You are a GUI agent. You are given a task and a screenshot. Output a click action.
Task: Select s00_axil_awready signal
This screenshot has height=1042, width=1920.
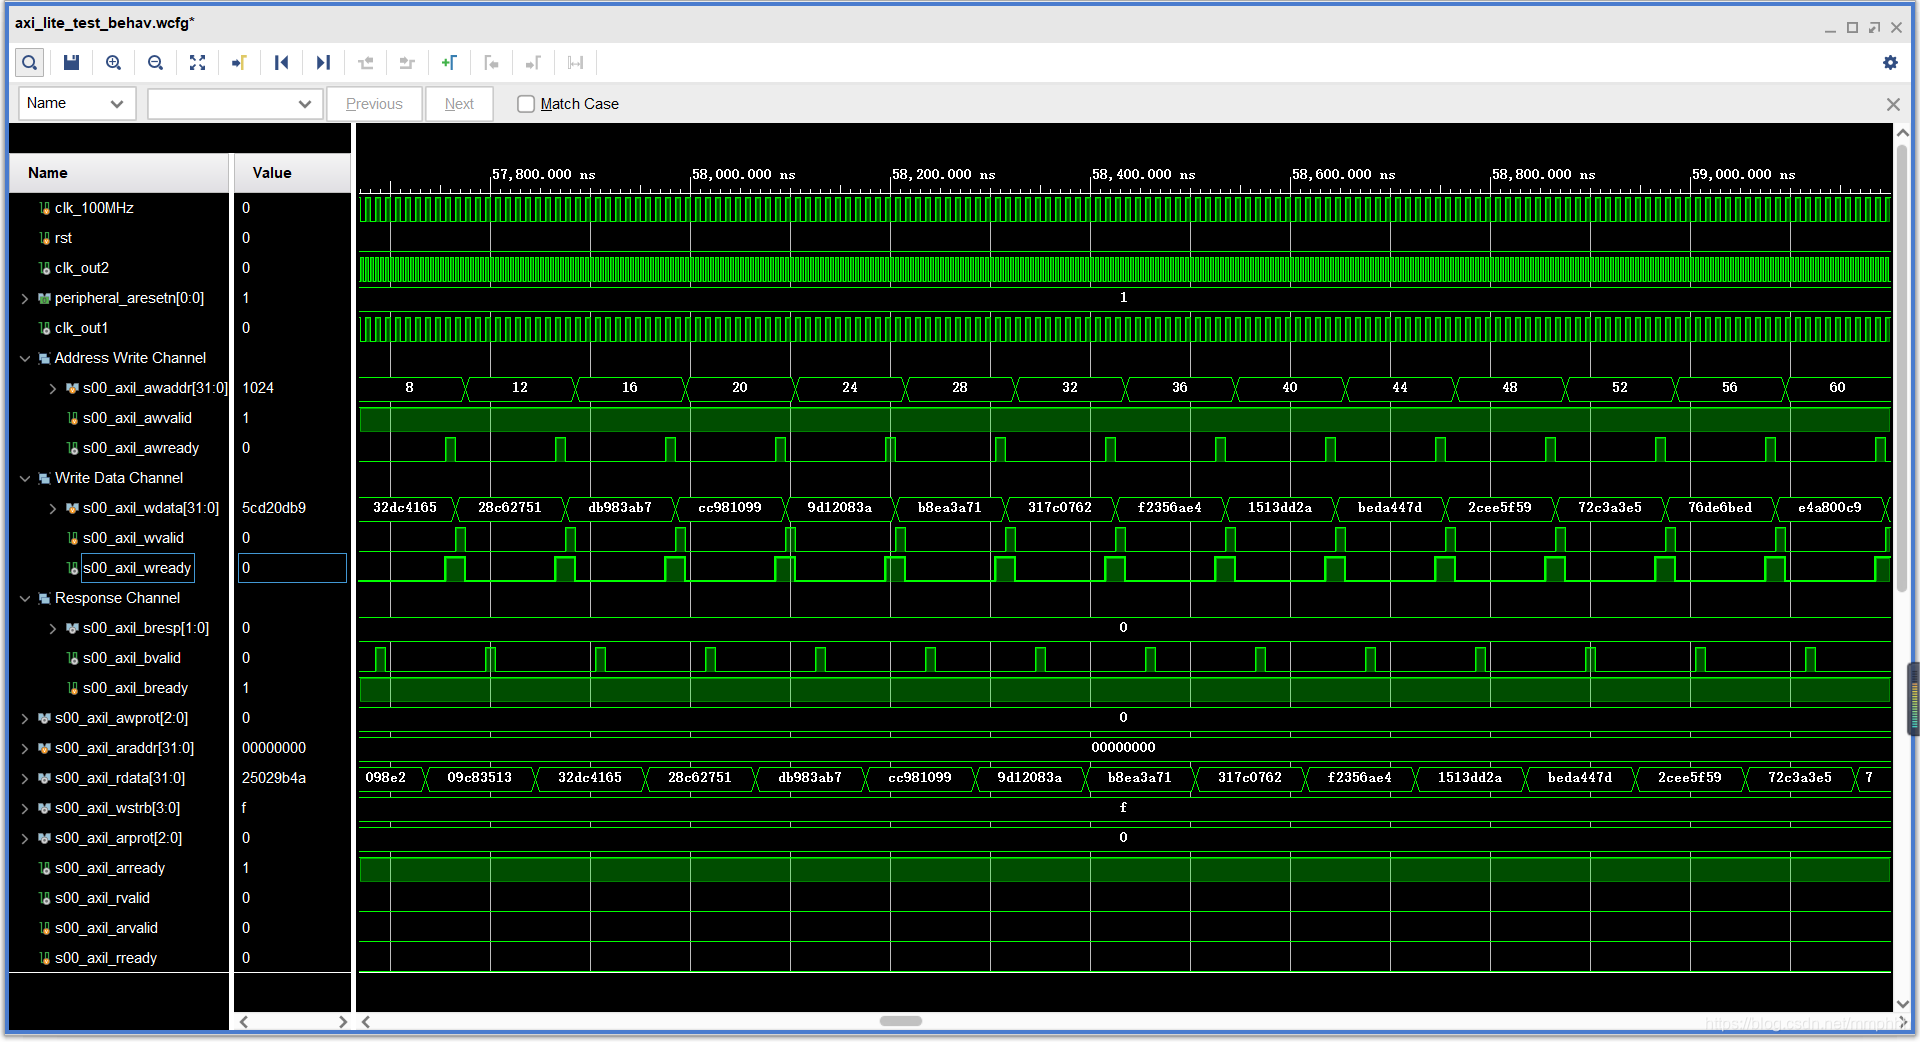(x=141, y=448)
